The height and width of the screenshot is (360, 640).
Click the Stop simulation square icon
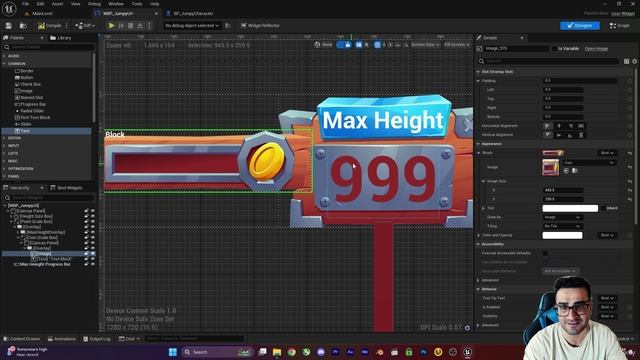[131, 25]
